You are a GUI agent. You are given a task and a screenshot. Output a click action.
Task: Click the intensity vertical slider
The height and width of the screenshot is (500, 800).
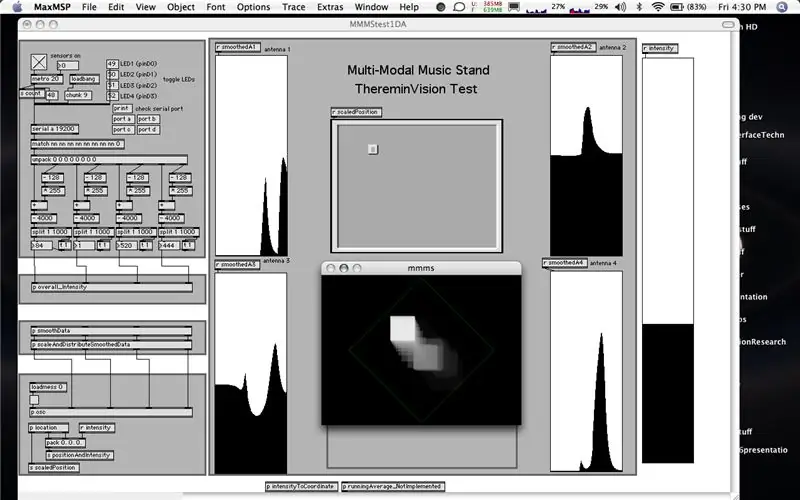click(668, 260)
